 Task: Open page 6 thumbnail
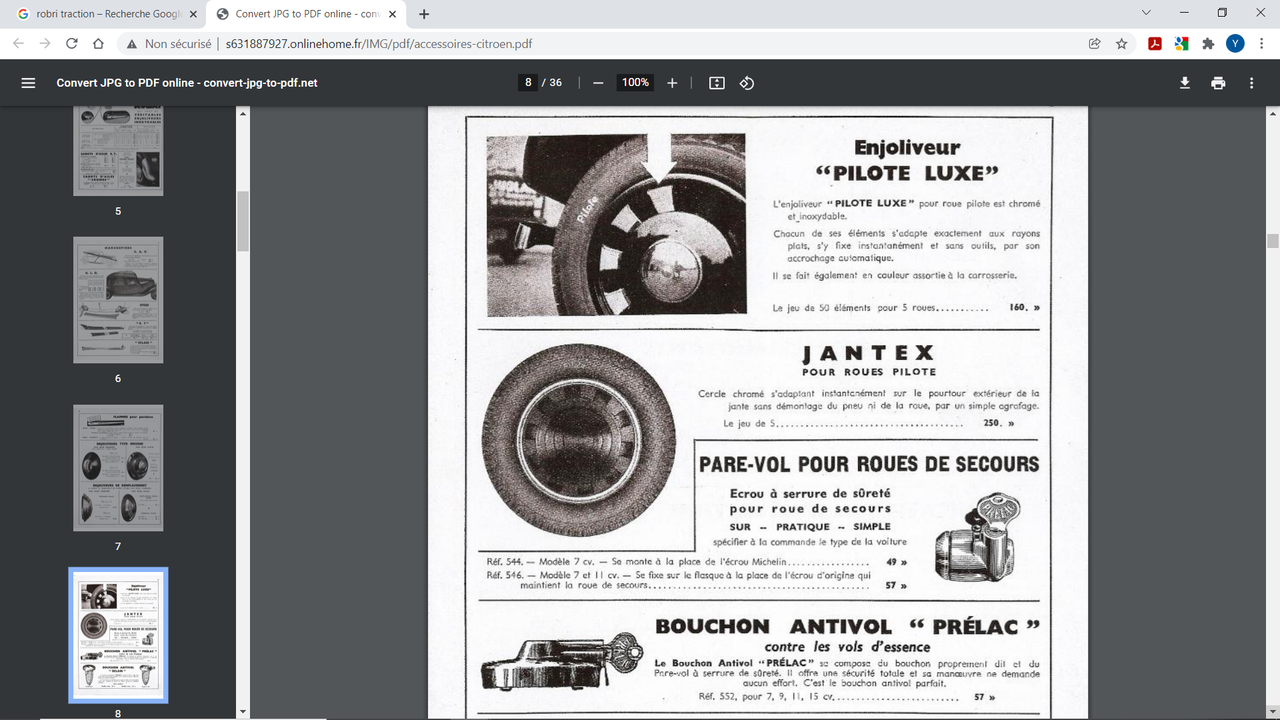[x=118, y=300]
